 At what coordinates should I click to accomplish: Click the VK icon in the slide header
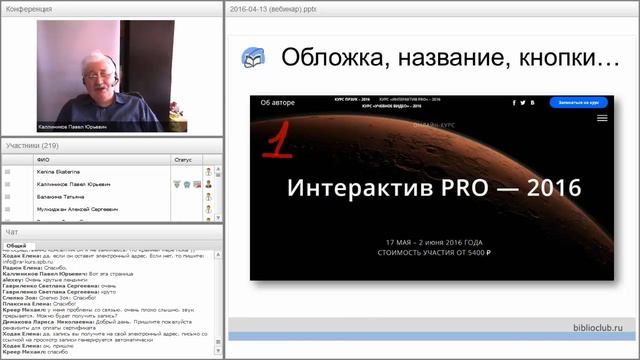point(532,103)
